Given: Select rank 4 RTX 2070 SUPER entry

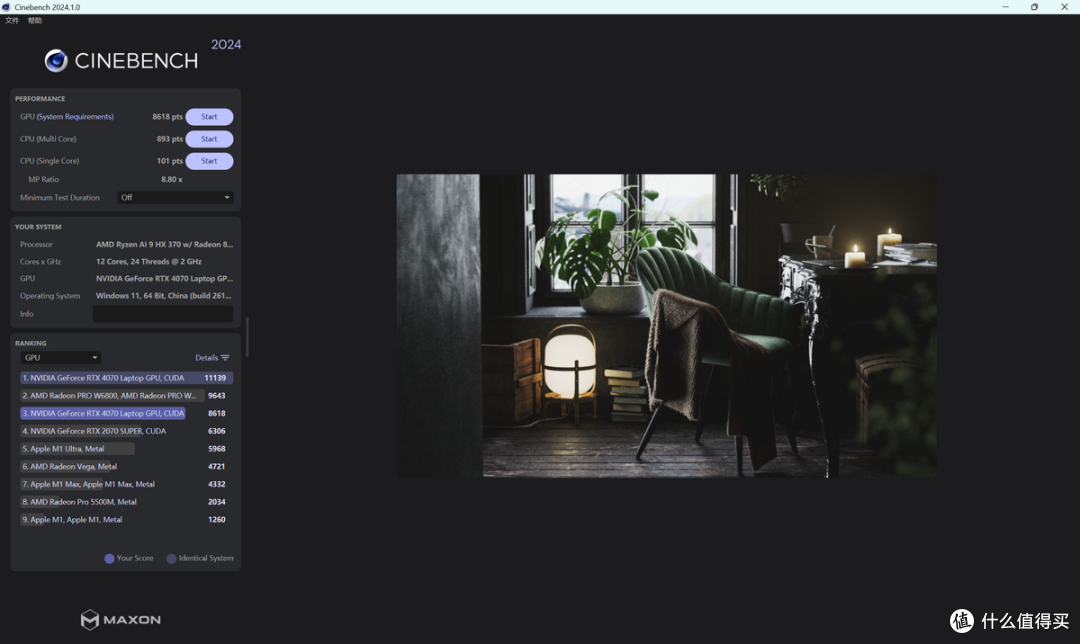Looking at the screenshot, I should [126, 431].
